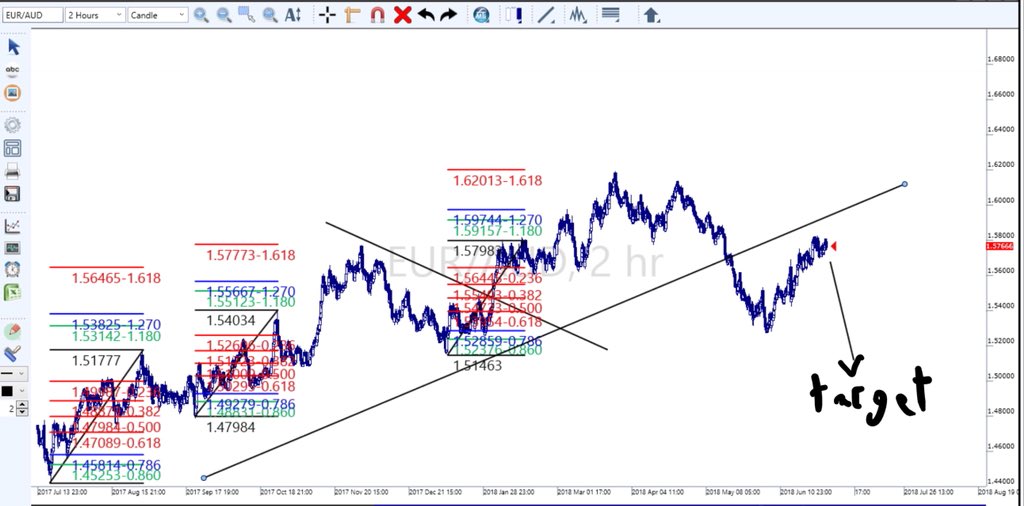Click the 1.55667-1.270 Fibonacci label
The width and height of the screenshot is (1024, 506).
[251, 292]
